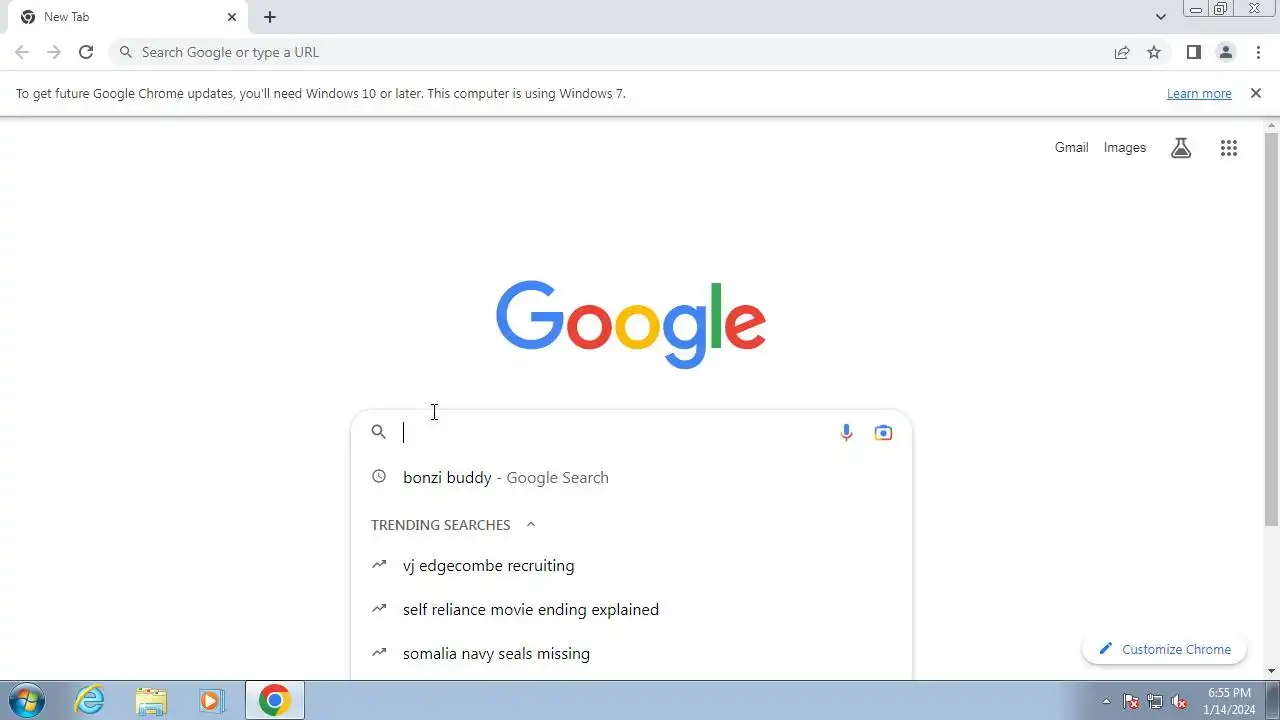Click trending arrow beside vj edgecombe
Image resolution: width=1280 pixels, height=720 pixels.
click(378, 565)
